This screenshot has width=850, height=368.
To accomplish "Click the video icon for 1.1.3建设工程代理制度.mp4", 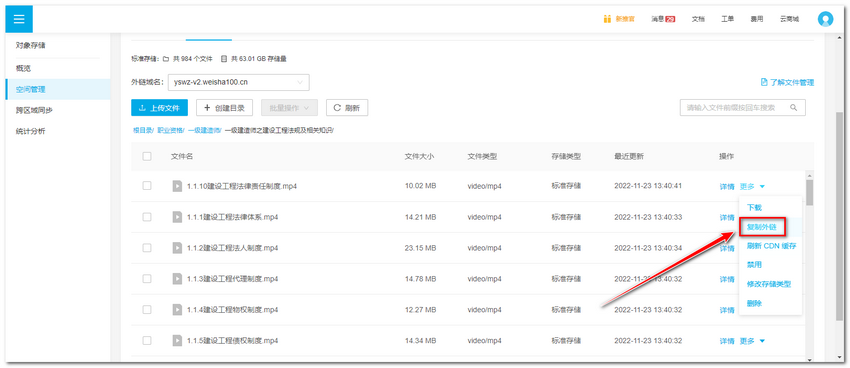I will point(177,279).
